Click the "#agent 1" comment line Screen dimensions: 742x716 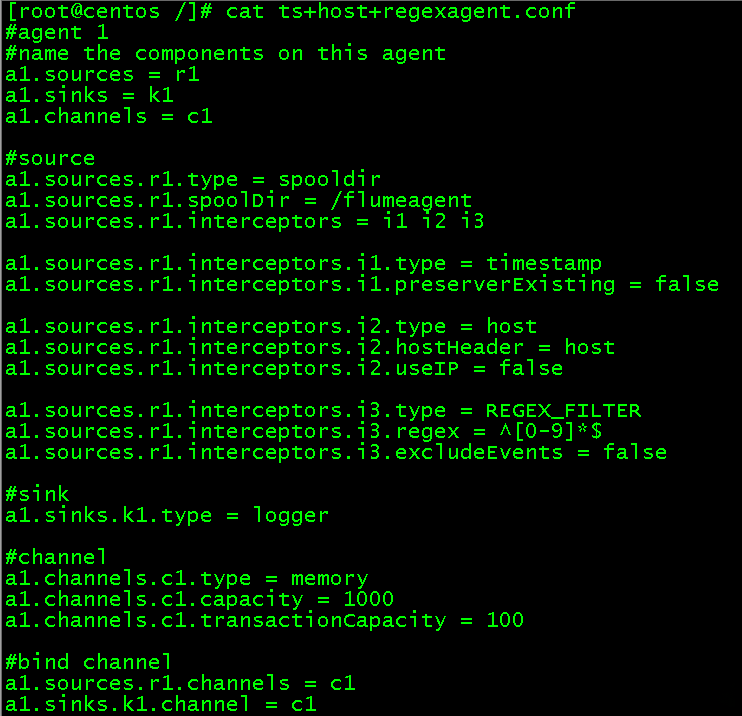(56, 32)
